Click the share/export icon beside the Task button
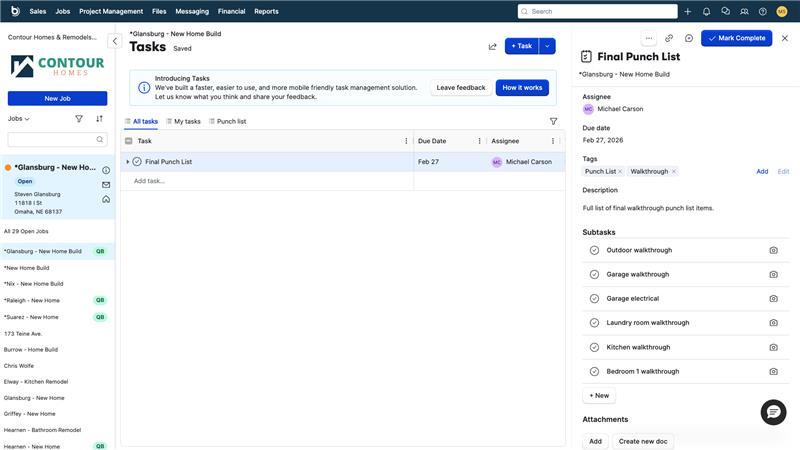The width and height of the screenshot is (800, 450). (492, 46)
